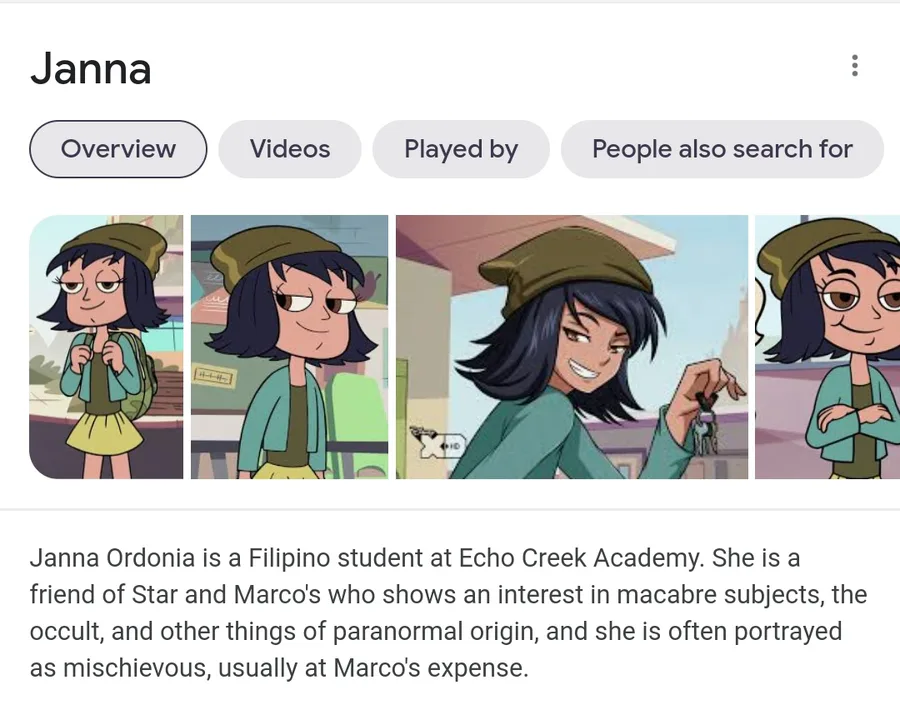Switch to the Videos tab
This screenshot has width=900, height=705.
point(290,149)
